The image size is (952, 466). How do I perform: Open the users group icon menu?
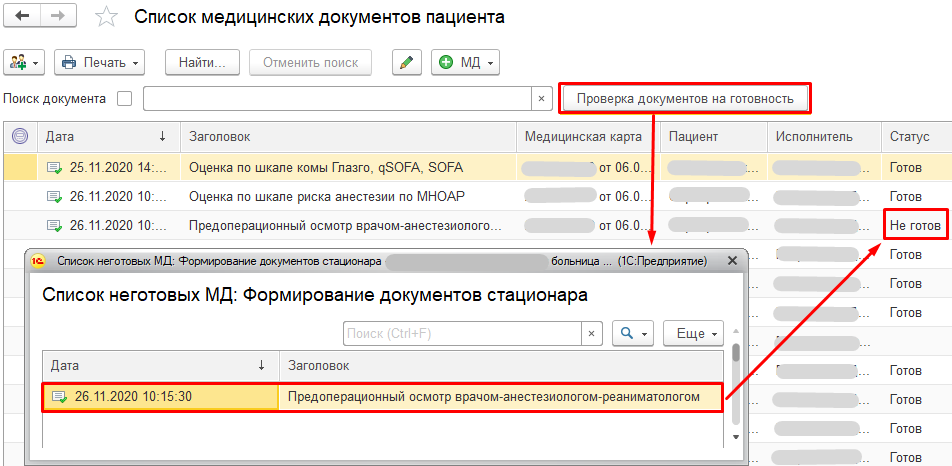(25, 62)
